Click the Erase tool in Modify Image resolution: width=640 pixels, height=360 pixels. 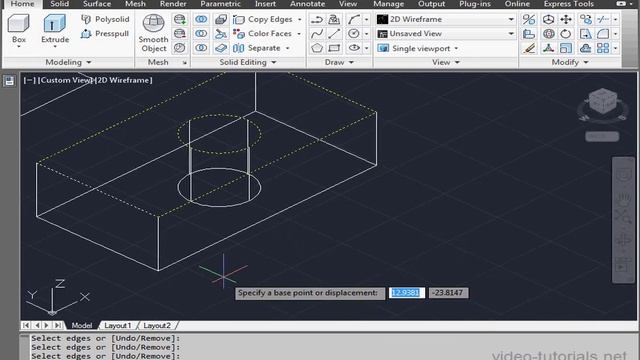pyautogui.click(x=529, y=48)
